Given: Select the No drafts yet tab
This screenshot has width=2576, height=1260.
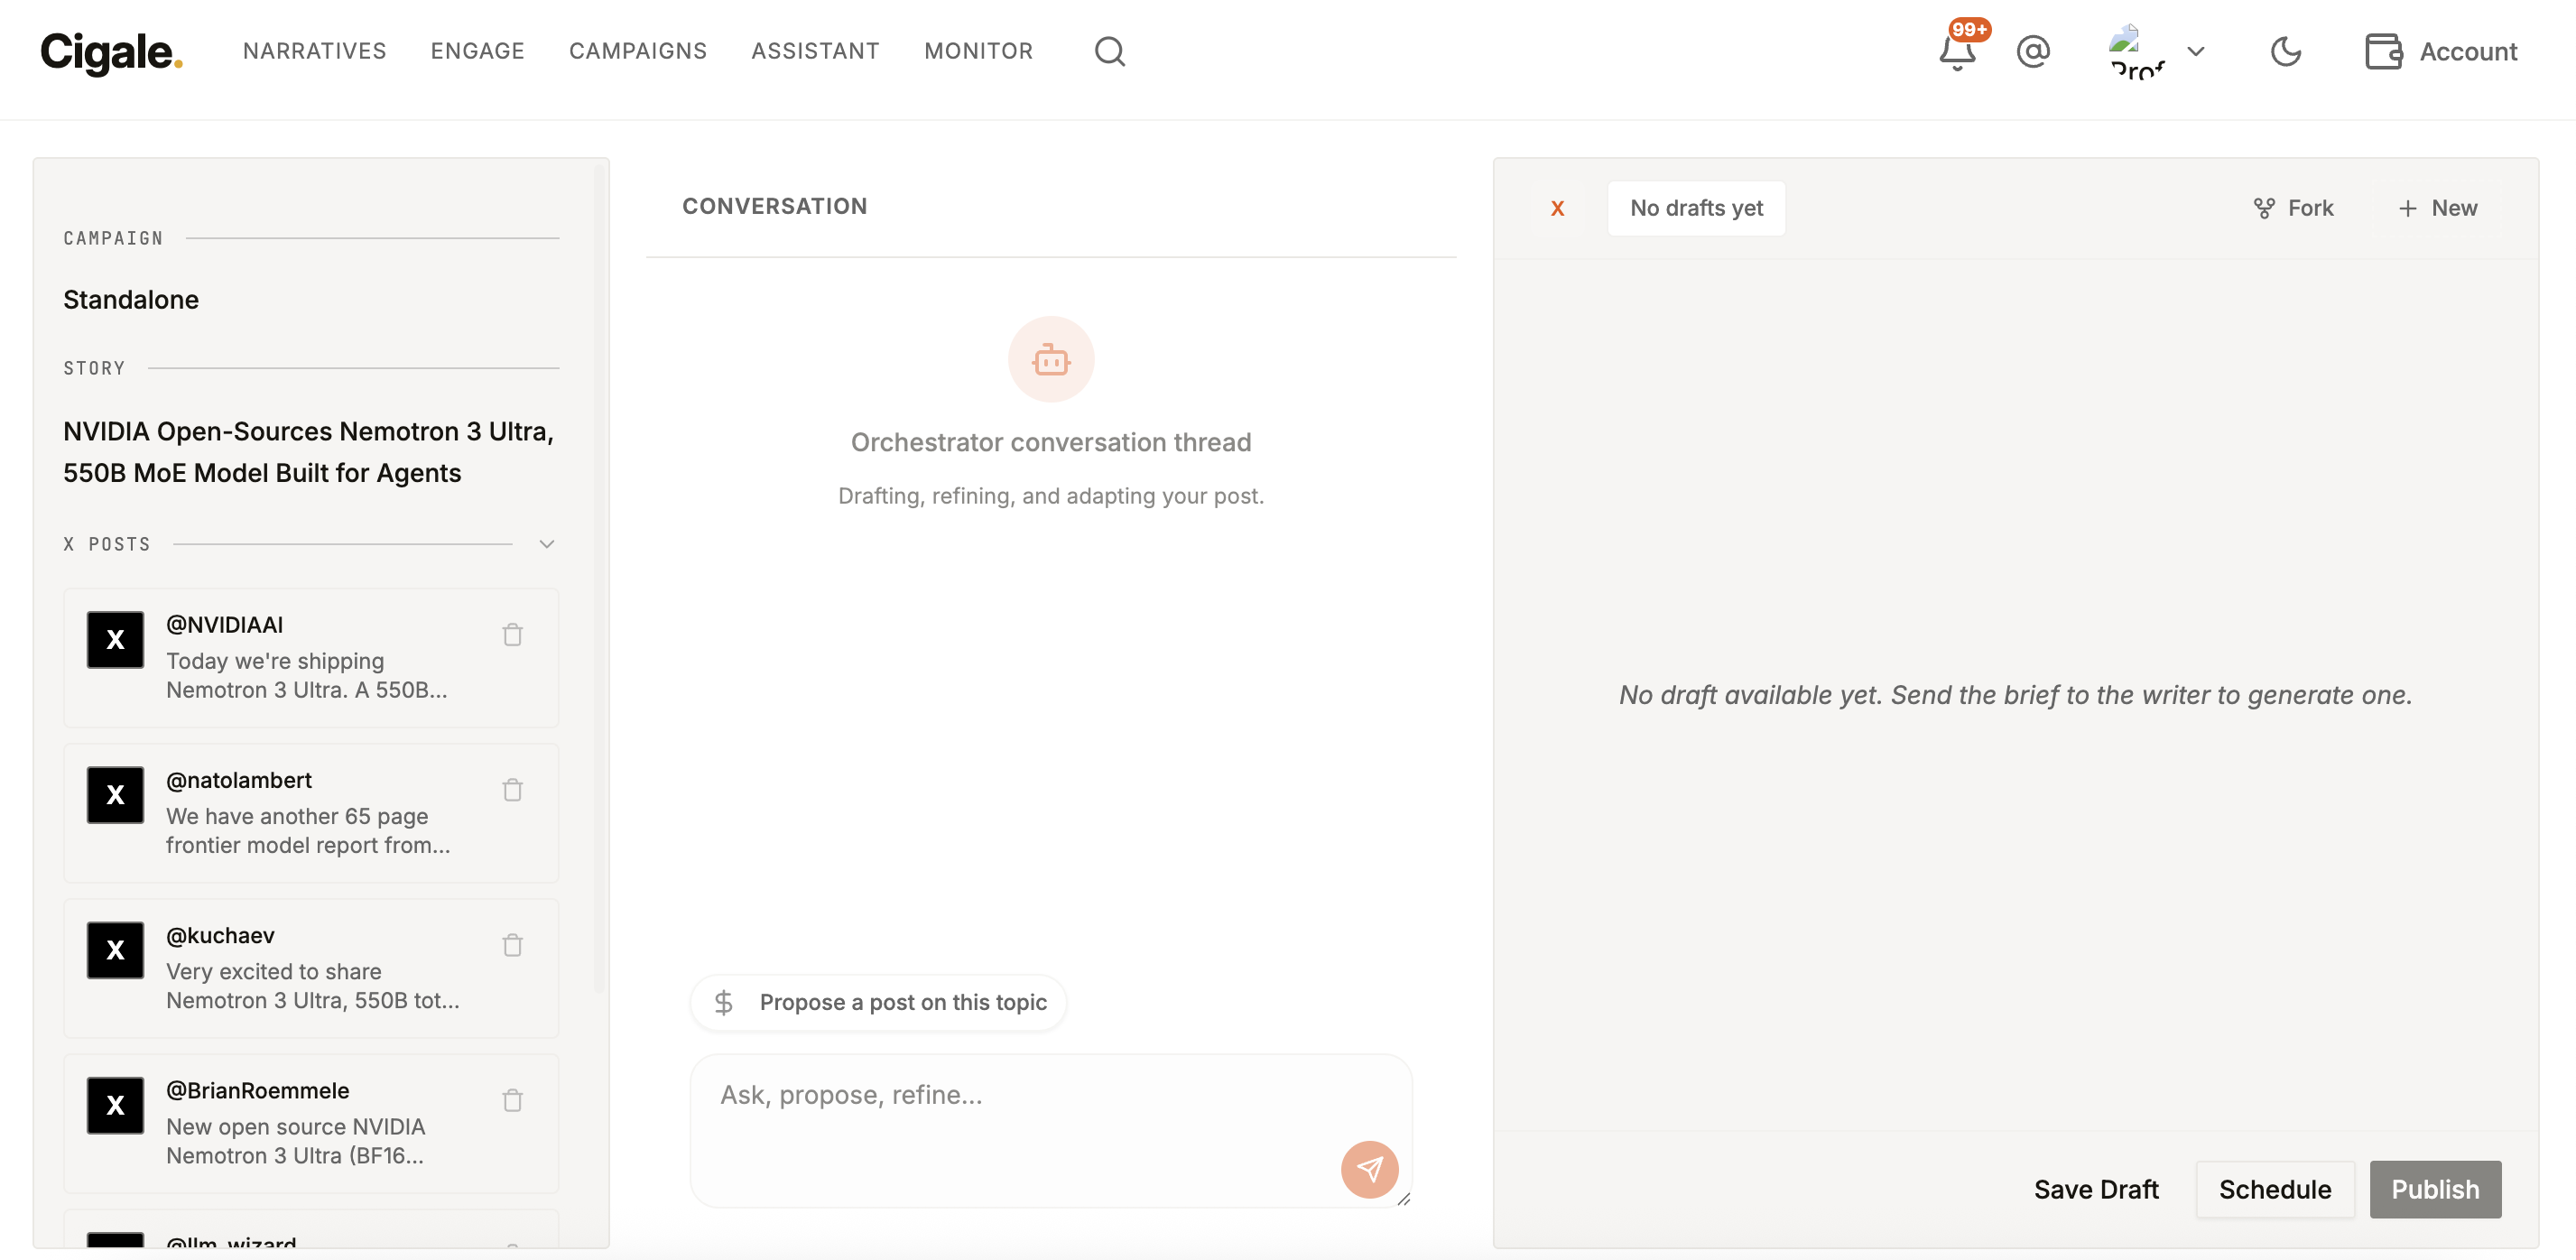Looking at the screenshot, I should [x=1696, y=208].
